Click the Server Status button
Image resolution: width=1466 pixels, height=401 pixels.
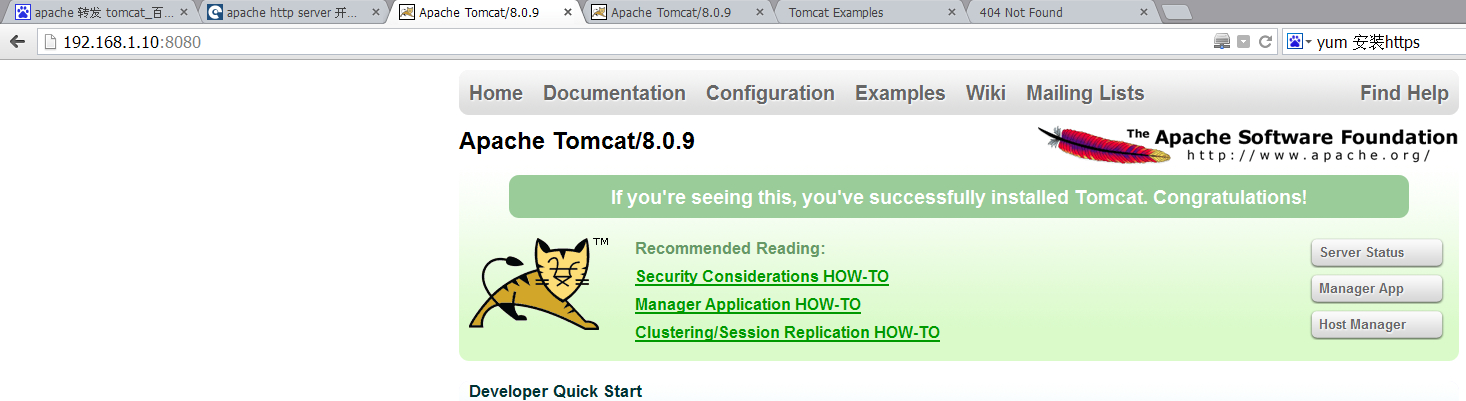pos(1376,253)
